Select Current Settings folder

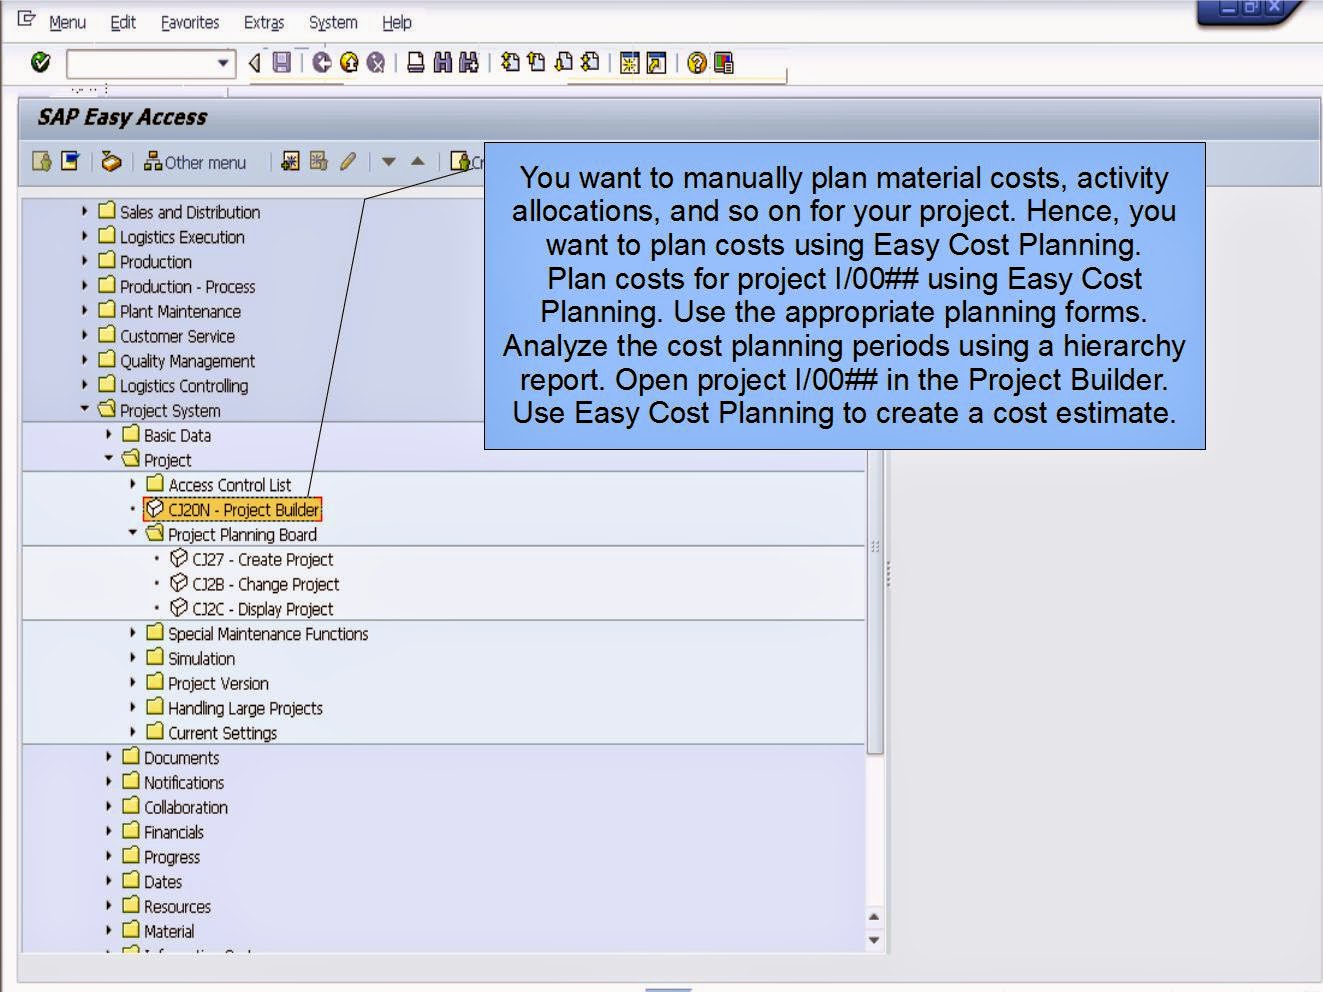pyautogui.click(x=212, y=733)
